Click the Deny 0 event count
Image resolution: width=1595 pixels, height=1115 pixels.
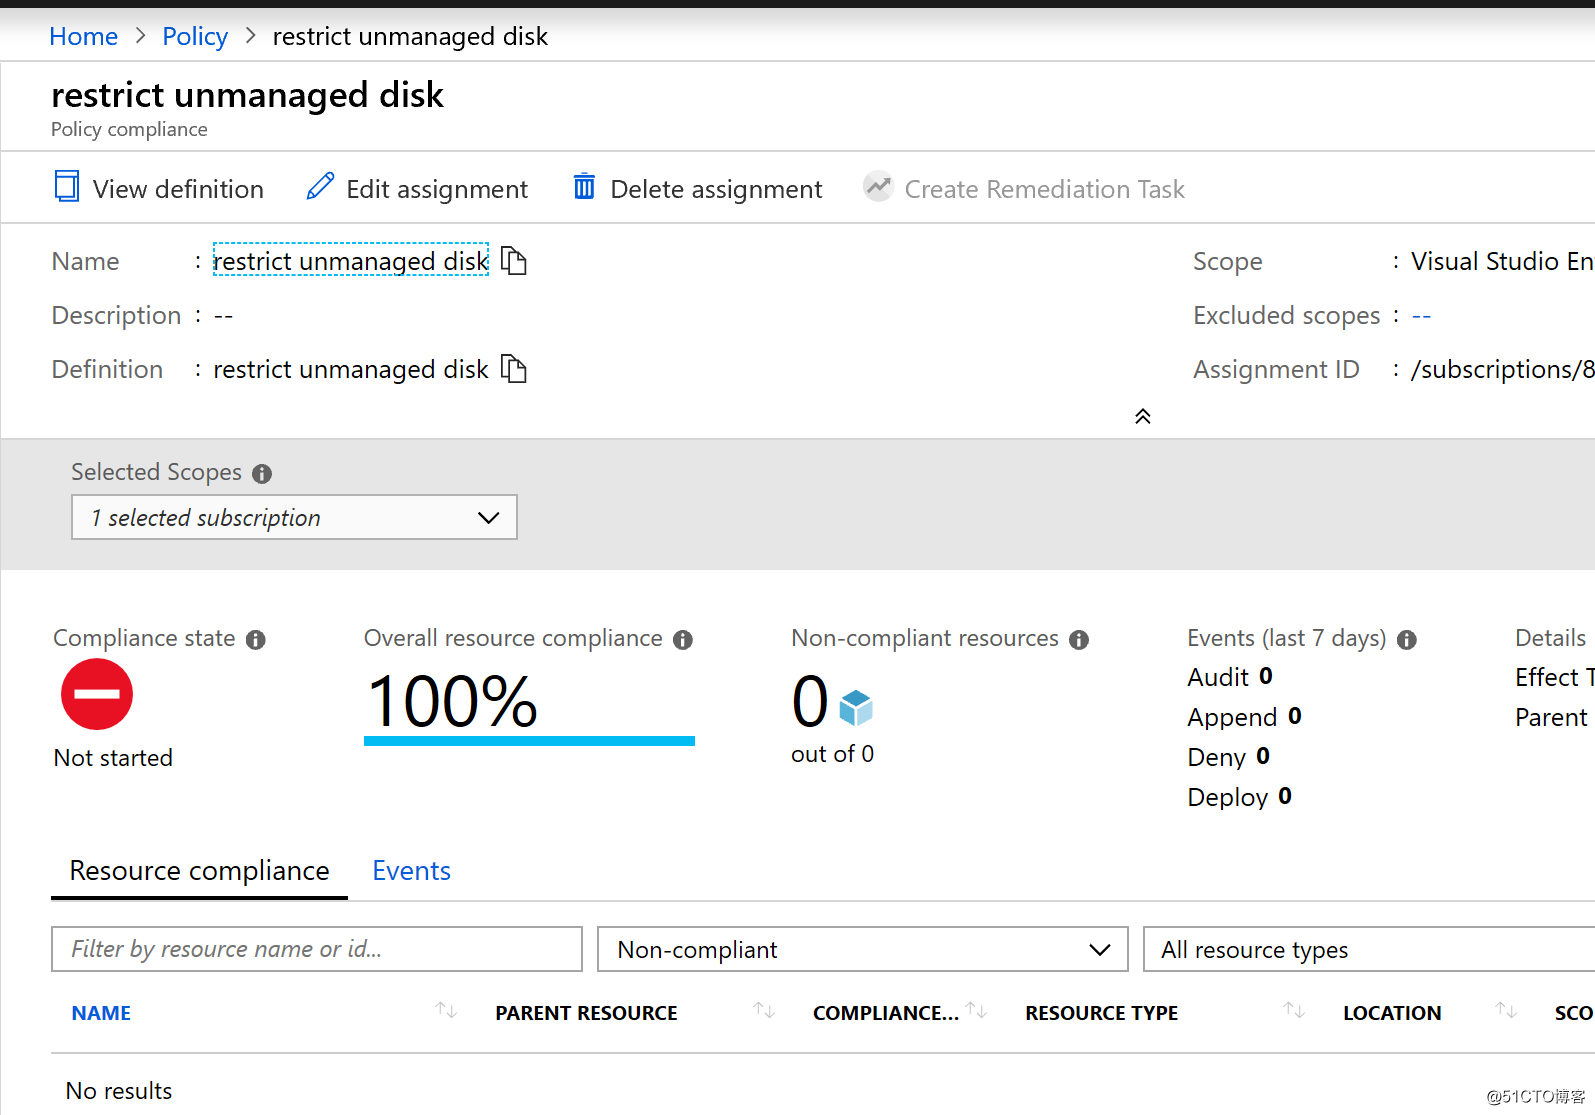pos(1228,757)
